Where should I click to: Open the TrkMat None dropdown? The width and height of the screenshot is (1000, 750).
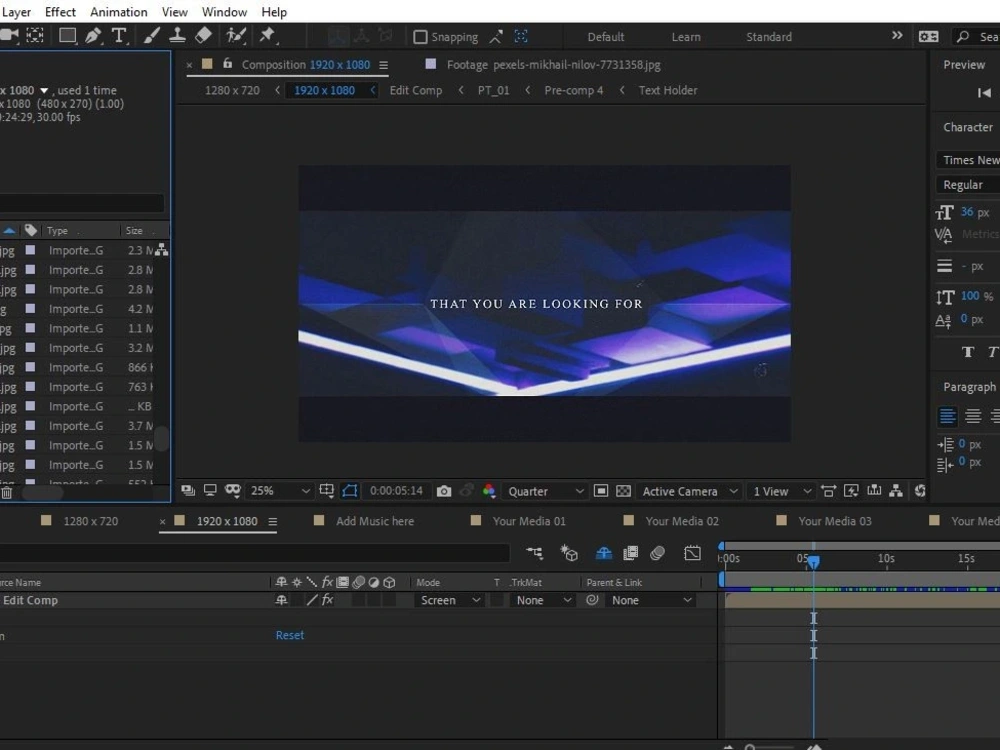[543, 600]
